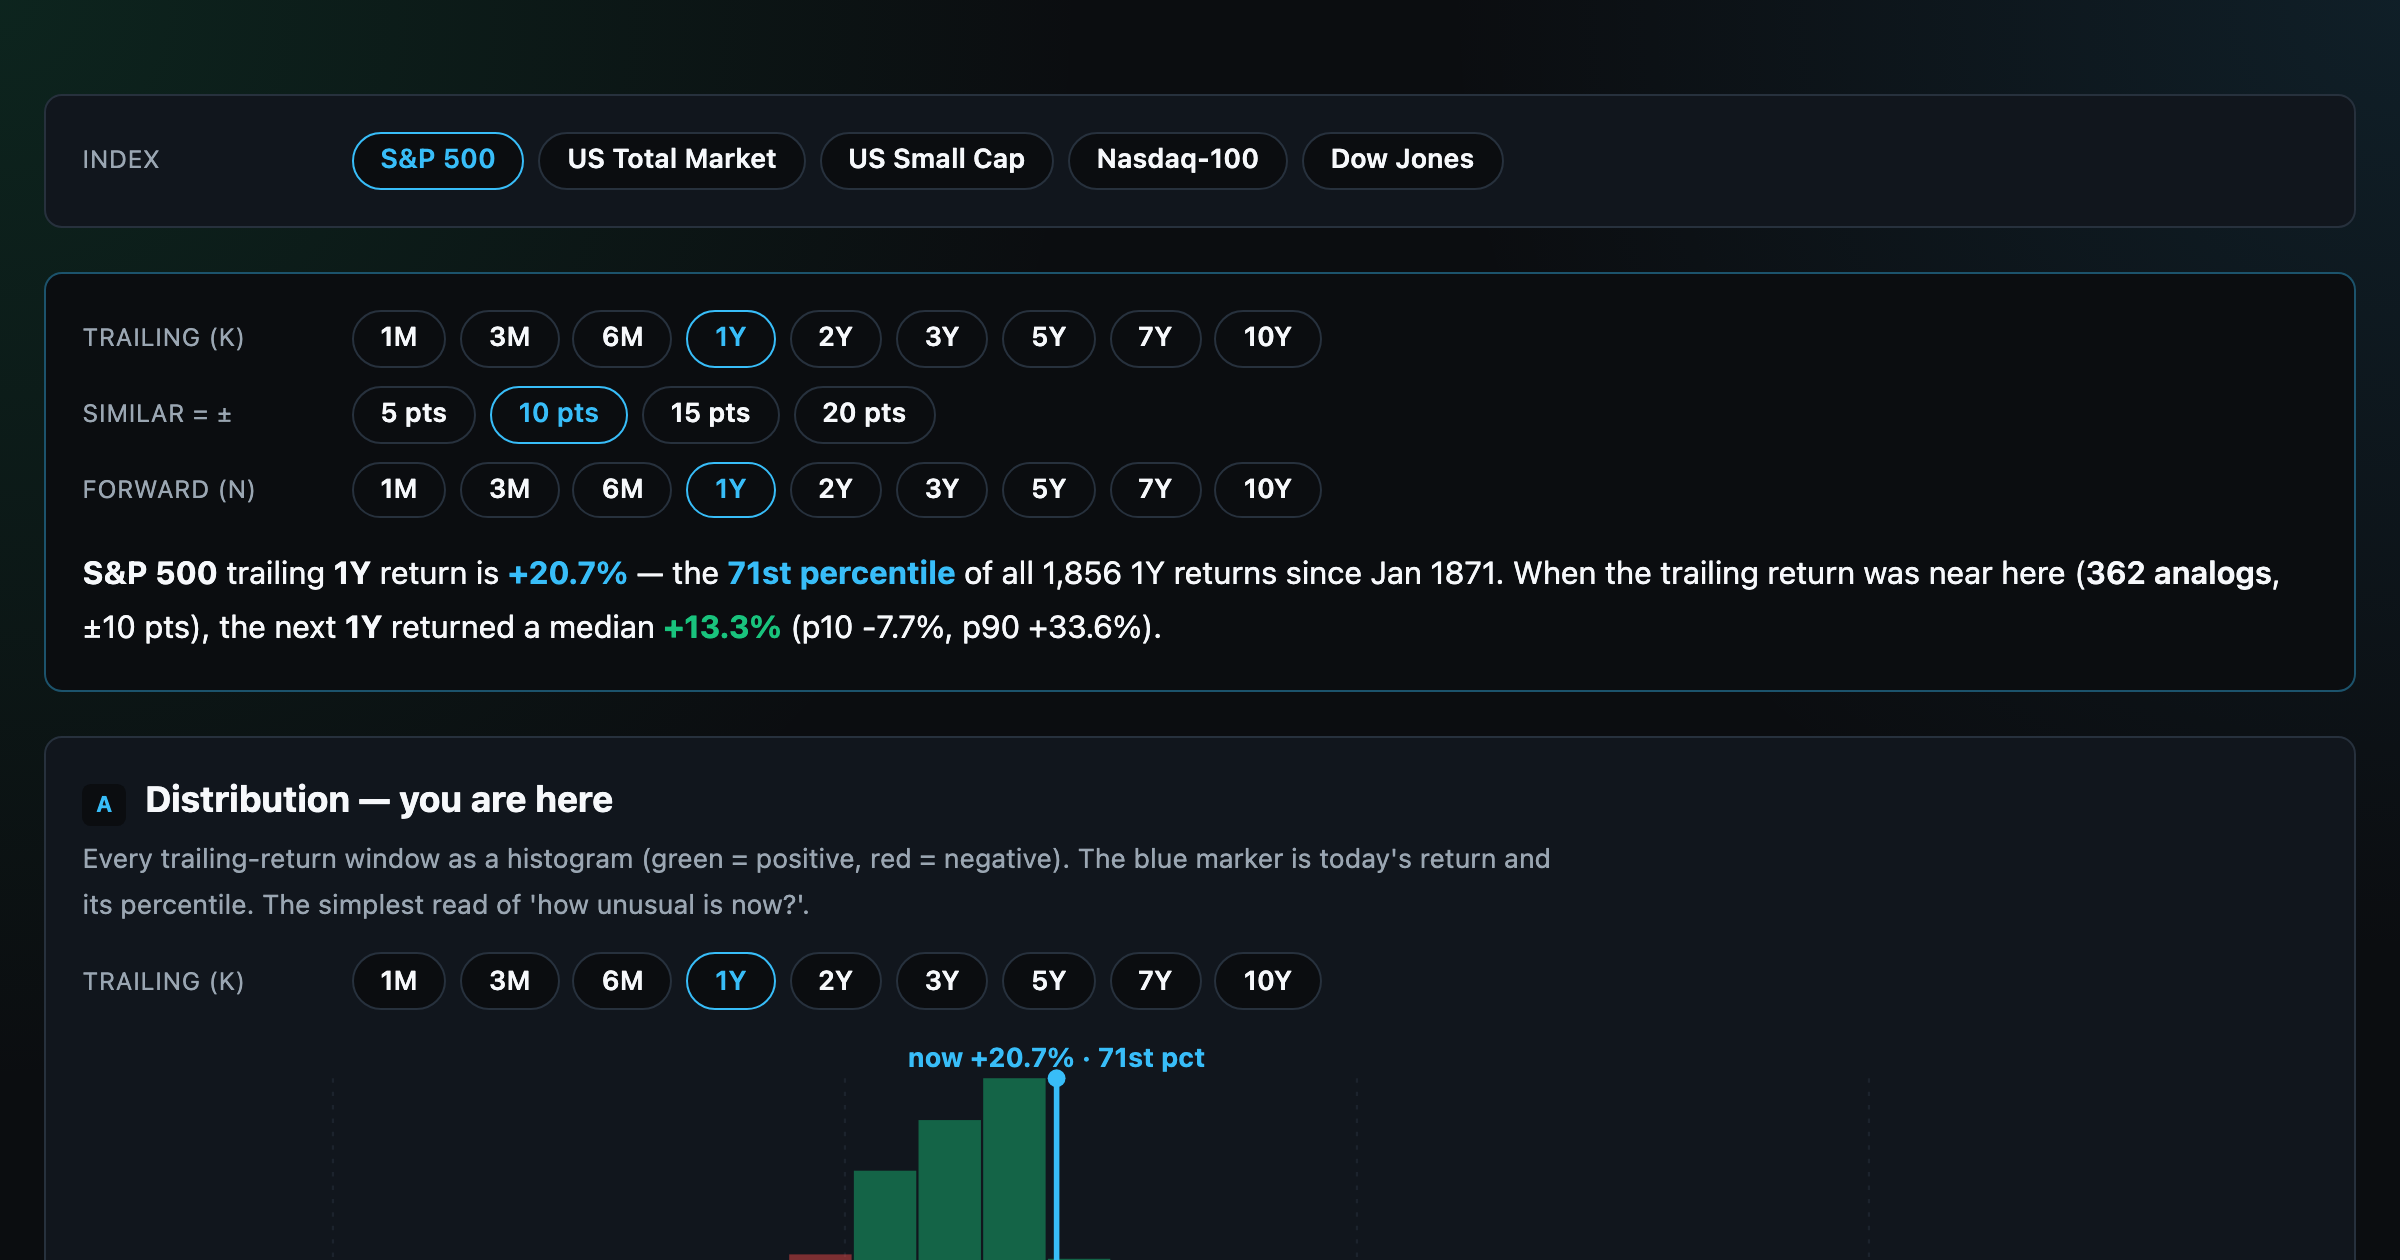2400x1260 pixels.
Task: Pick the Dow Jones index
Action: pos(1402,160)
